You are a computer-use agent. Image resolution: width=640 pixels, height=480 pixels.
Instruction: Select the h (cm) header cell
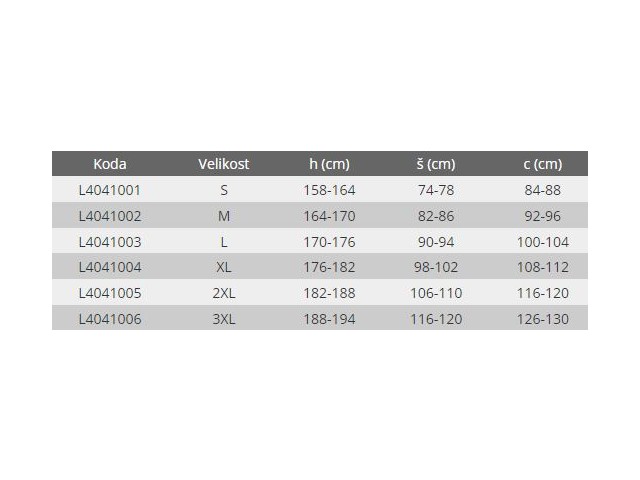point(330,164)
